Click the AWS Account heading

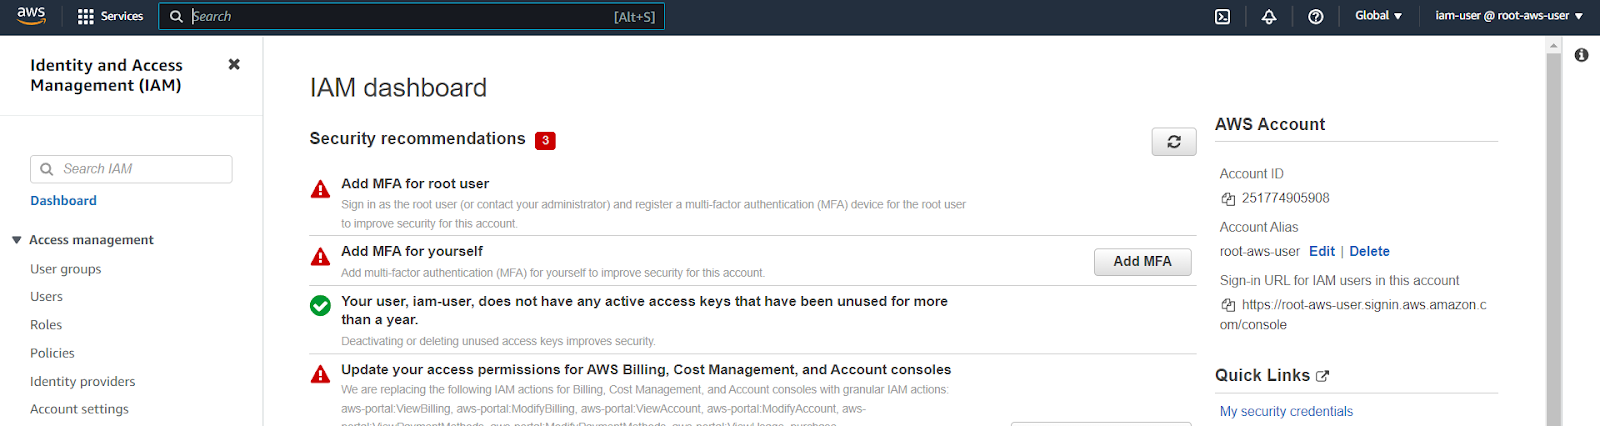coord(1270,125)
